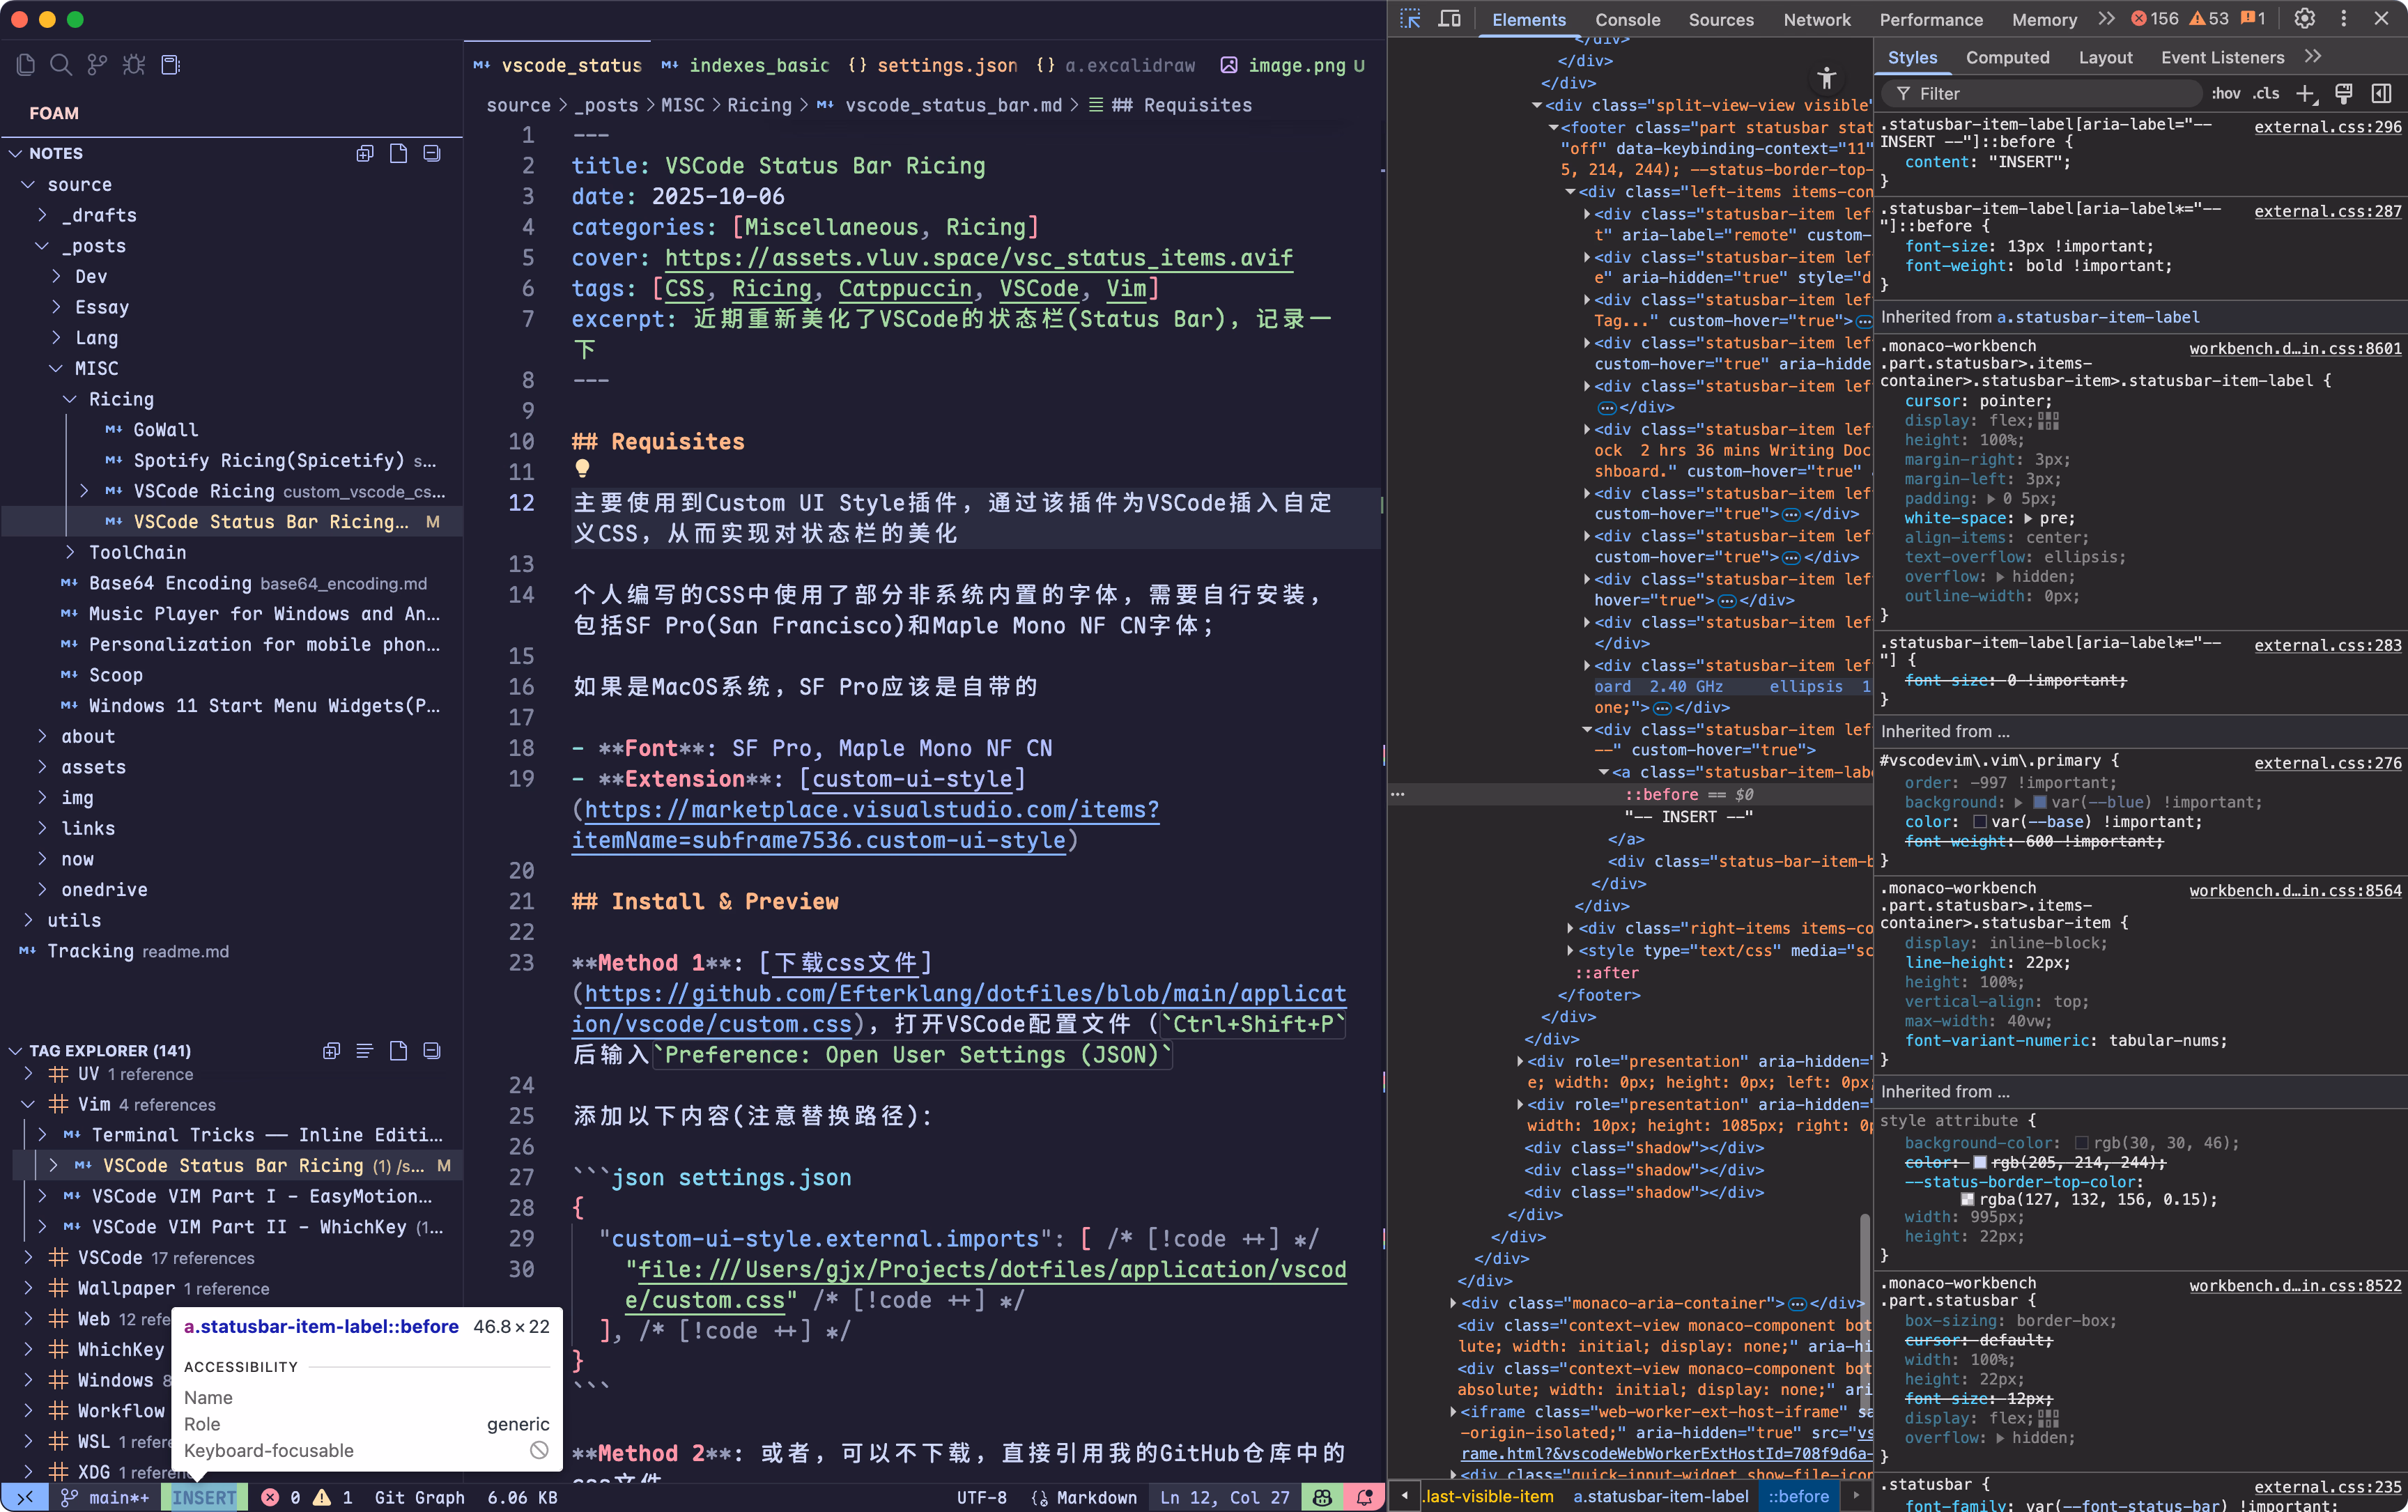Toggle the :hov element state panel

click(x=2225, y=93)
